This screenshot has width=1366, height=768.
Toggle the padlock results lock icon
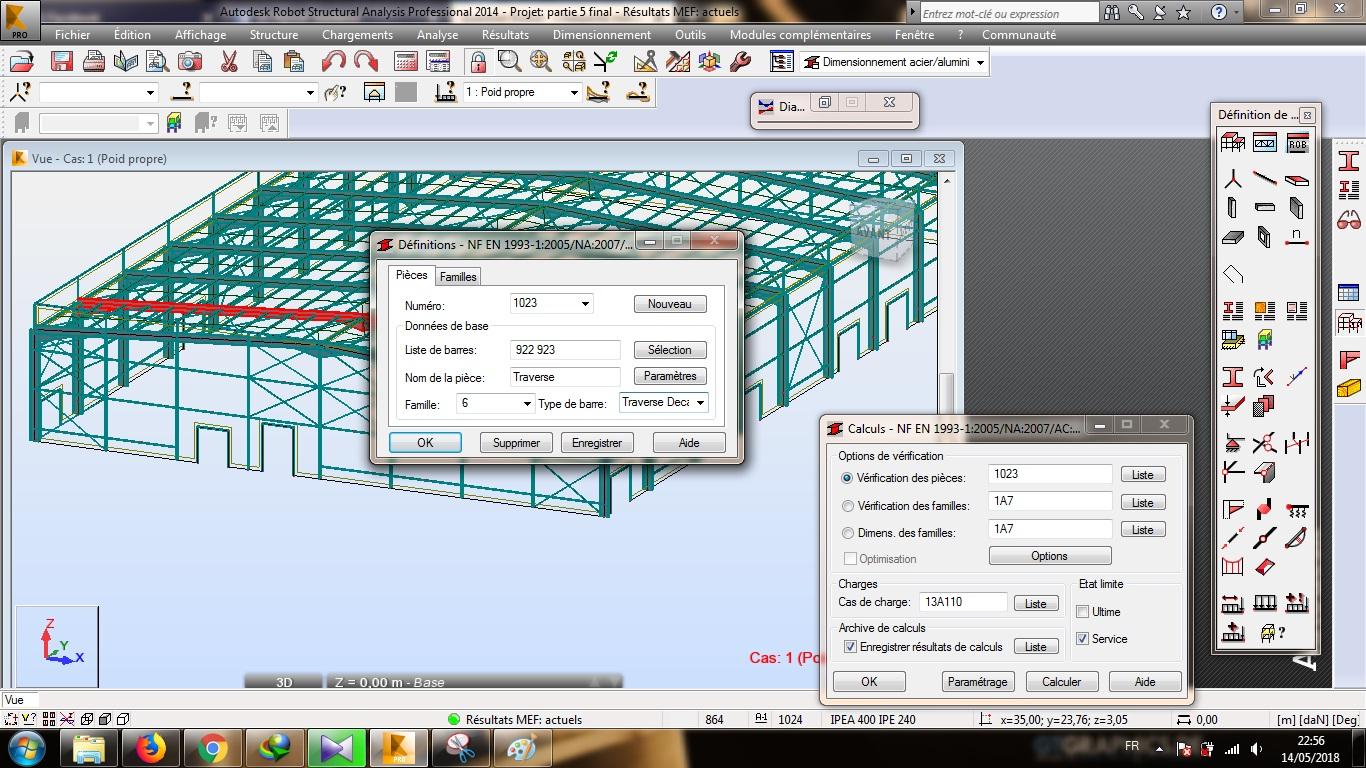click(x=478, y=62)
